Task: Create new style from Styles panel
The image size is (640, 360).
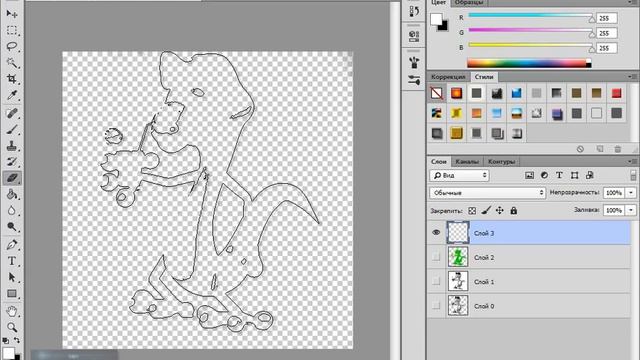Action: tap(600, 149)
